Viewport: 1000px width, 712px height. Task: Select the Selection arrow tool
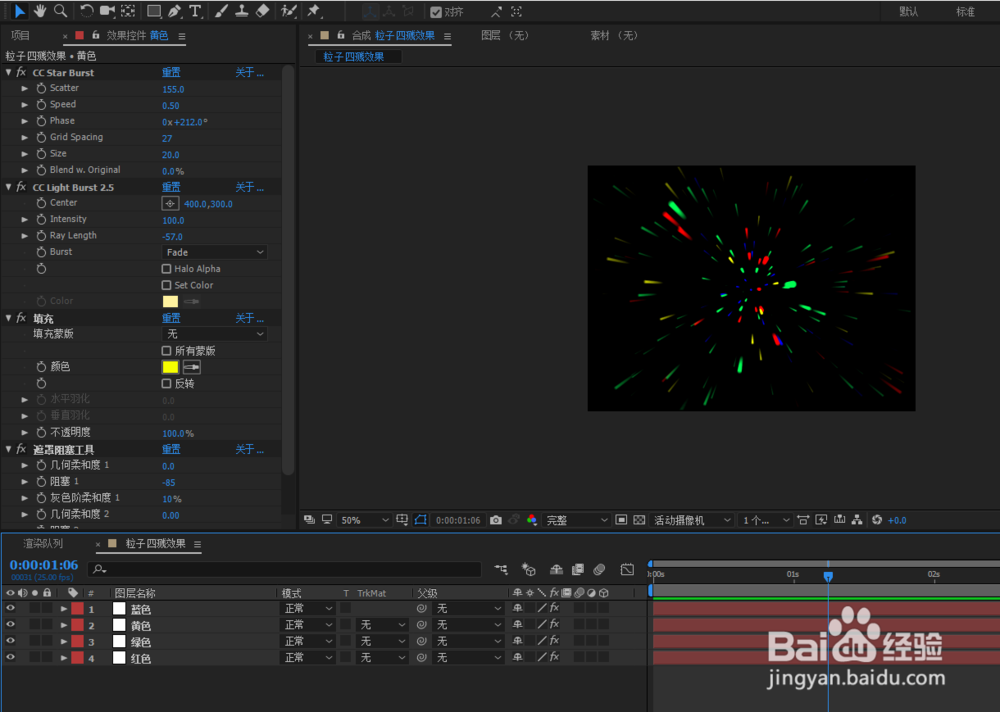coord(20,11)
